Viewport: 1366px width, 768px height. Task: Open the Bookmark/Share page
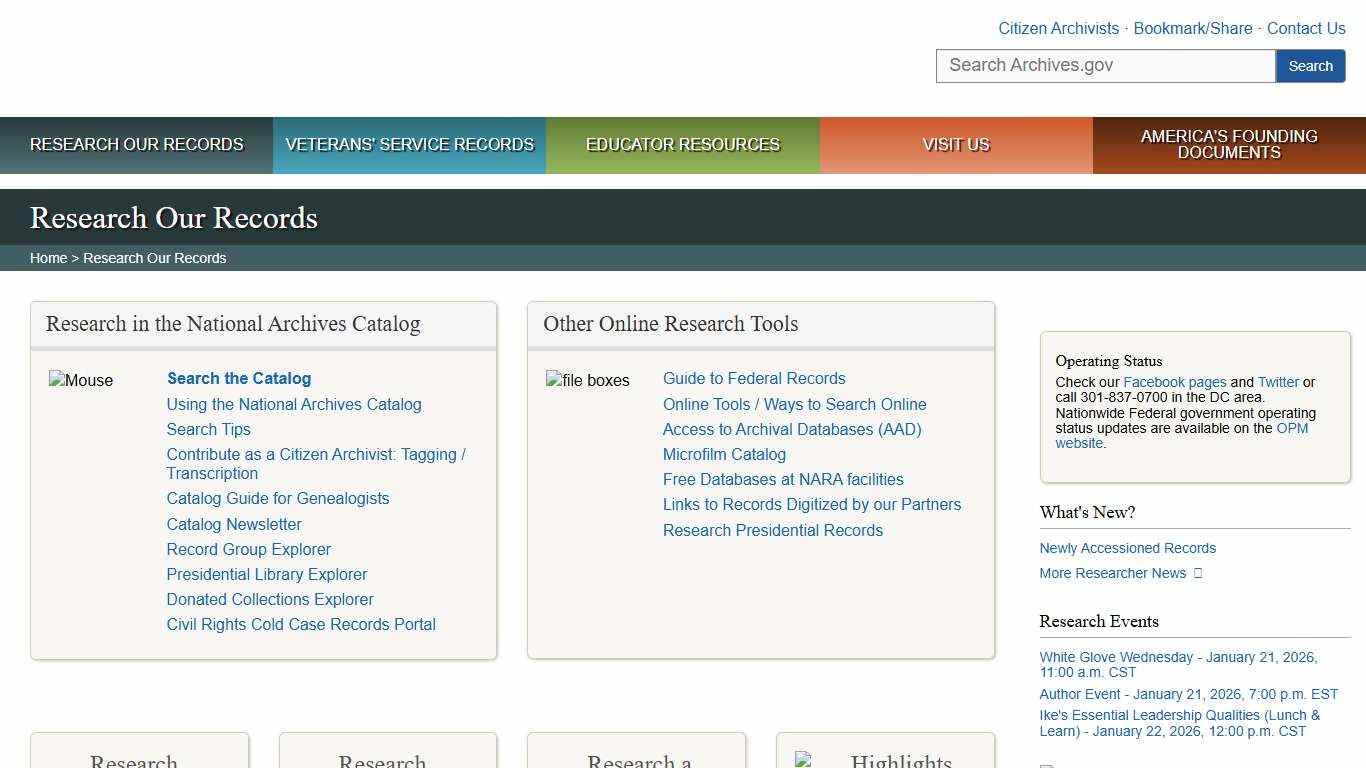pyautogui.click(x=1192, y=28)
